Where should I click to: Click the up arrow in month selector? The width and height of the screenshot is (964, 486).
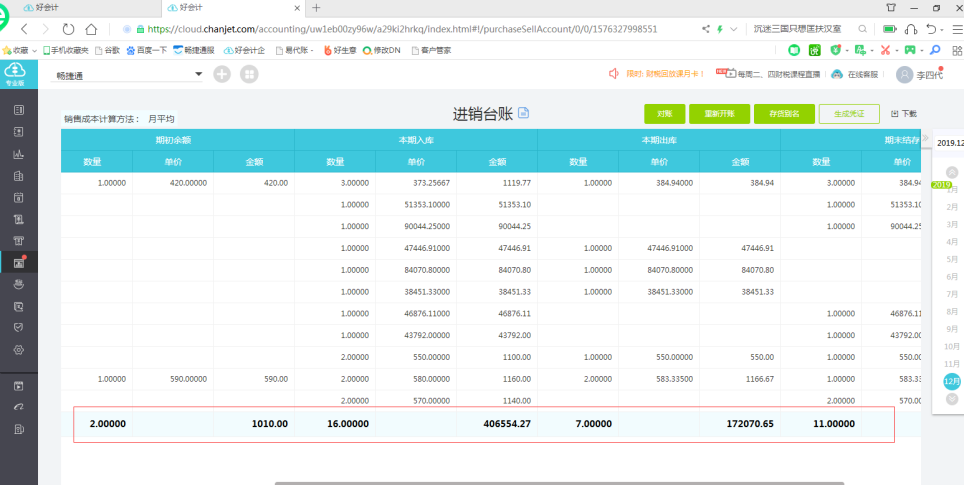tap(951, 172)
